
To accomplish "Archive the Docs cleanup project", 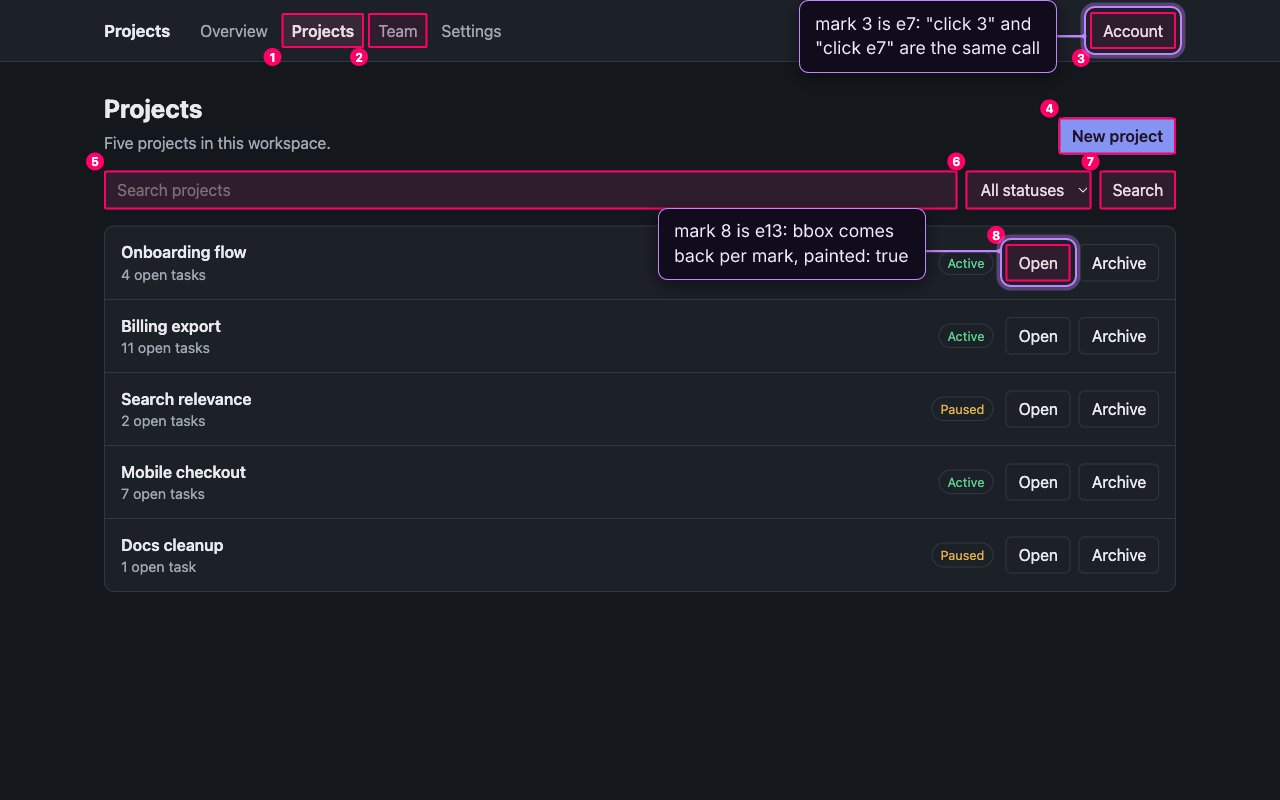I will (1119, 555).
